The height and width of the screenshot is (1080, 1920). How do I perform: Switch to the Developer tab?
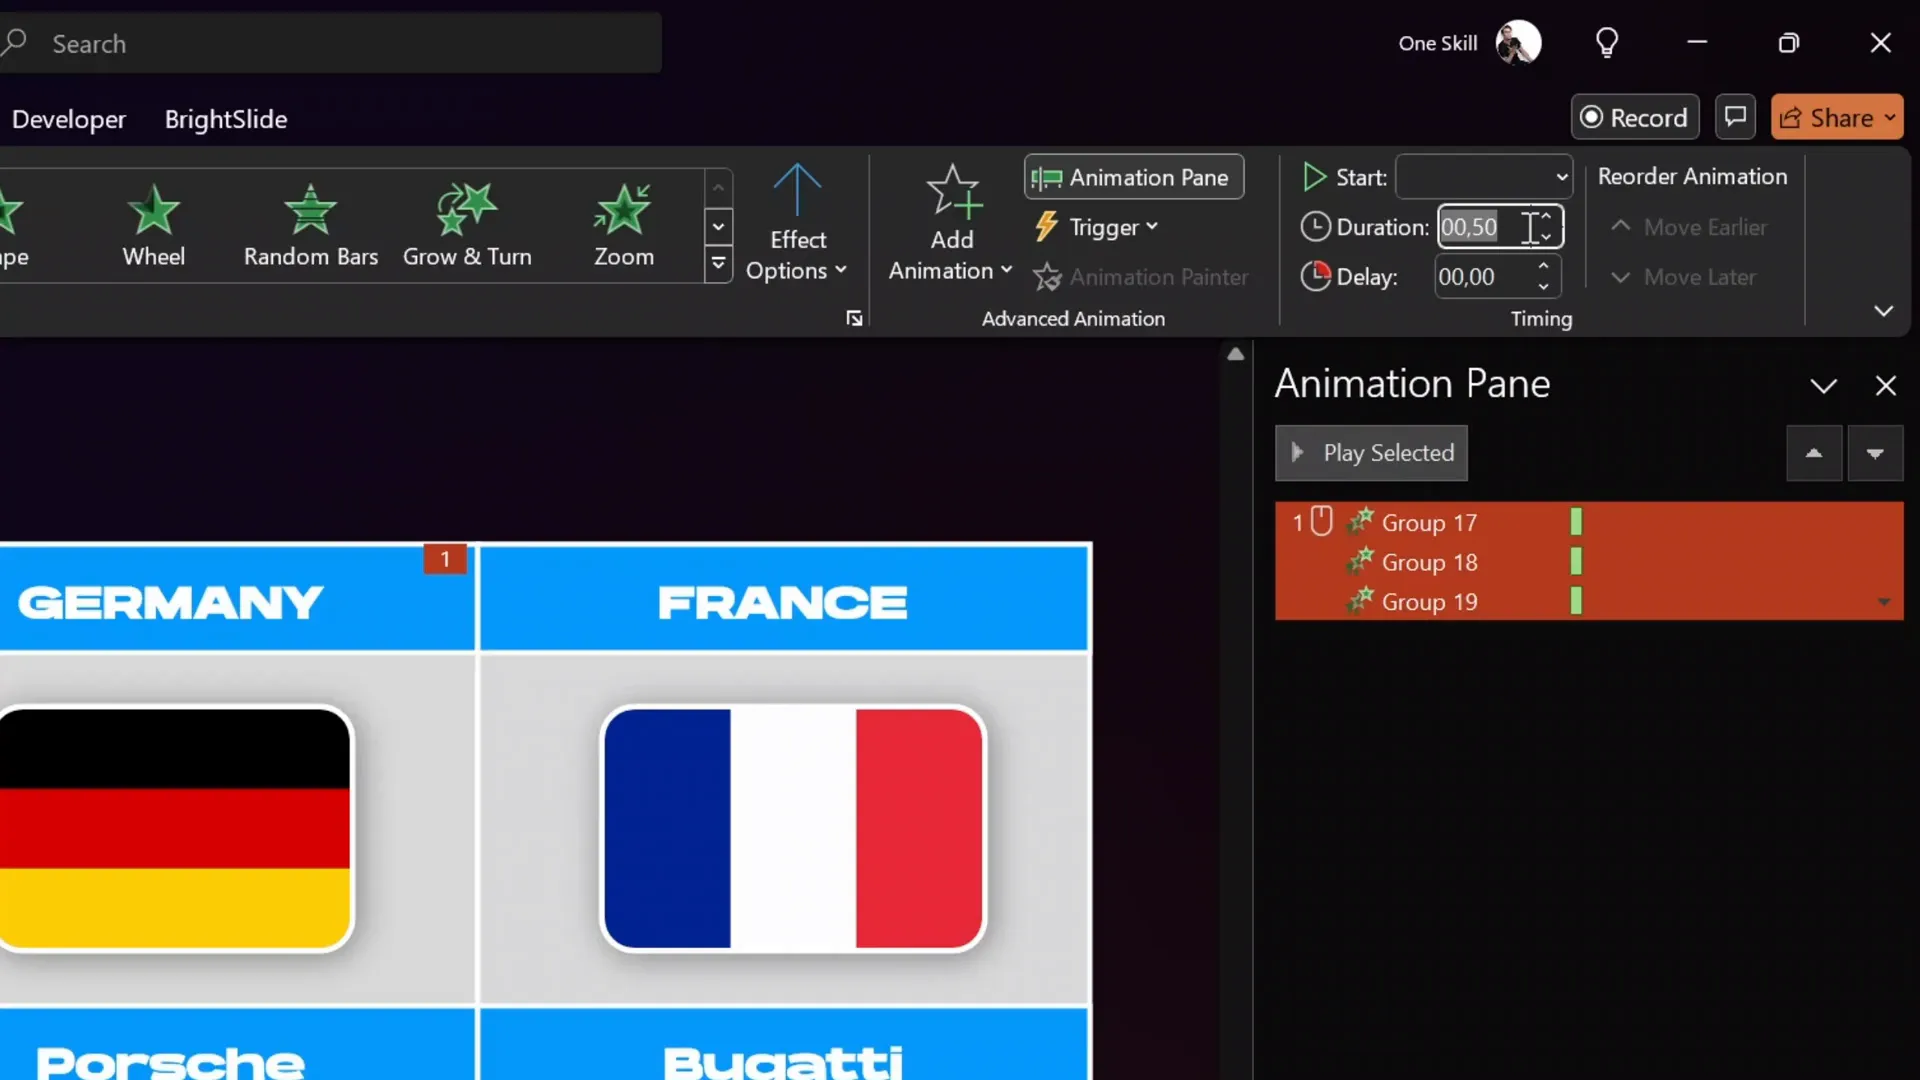pyautogui.click(x=69, y=119)
